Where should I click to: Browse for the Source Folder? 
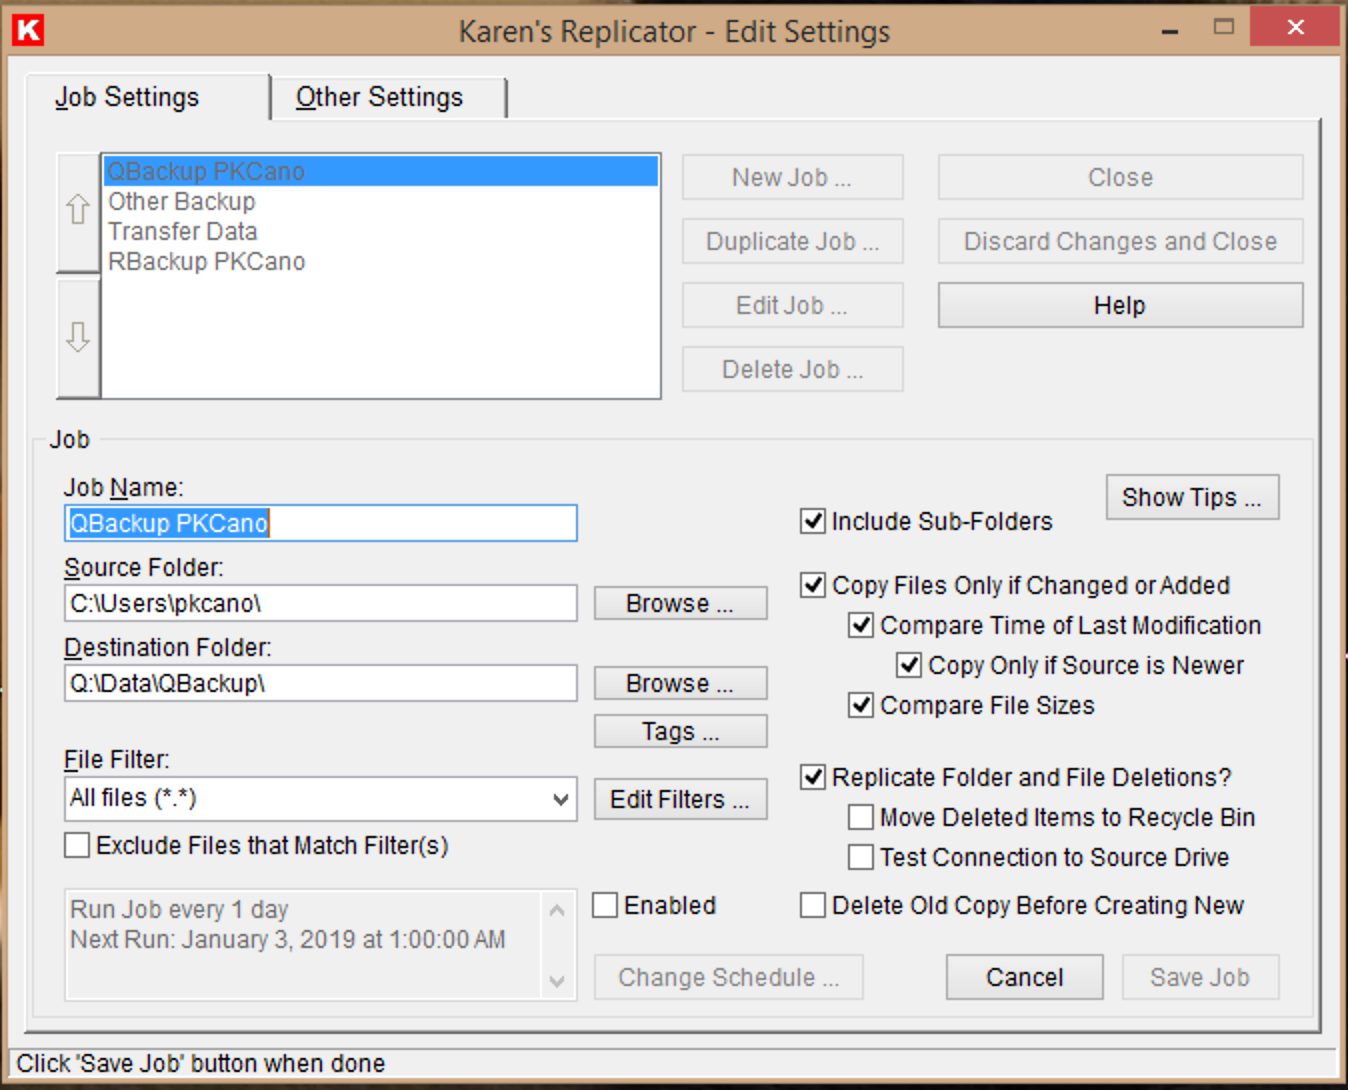pos(680,603)
